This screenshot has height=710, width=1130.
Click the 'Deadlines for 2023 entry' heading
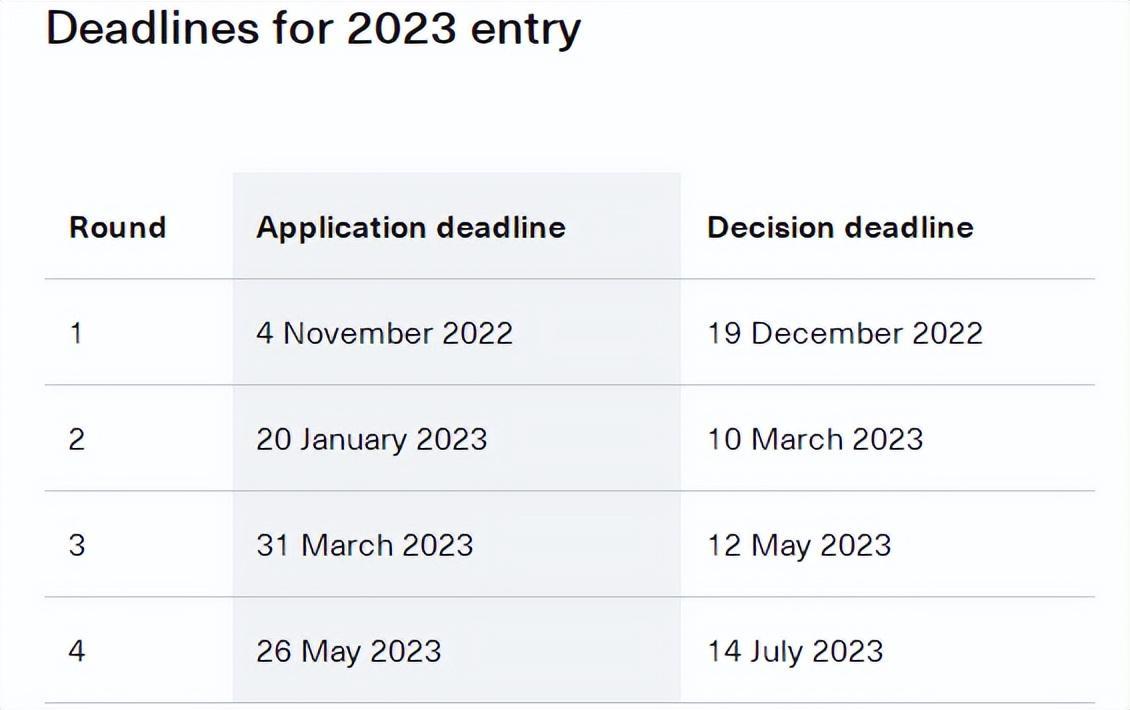click(313, 30)
